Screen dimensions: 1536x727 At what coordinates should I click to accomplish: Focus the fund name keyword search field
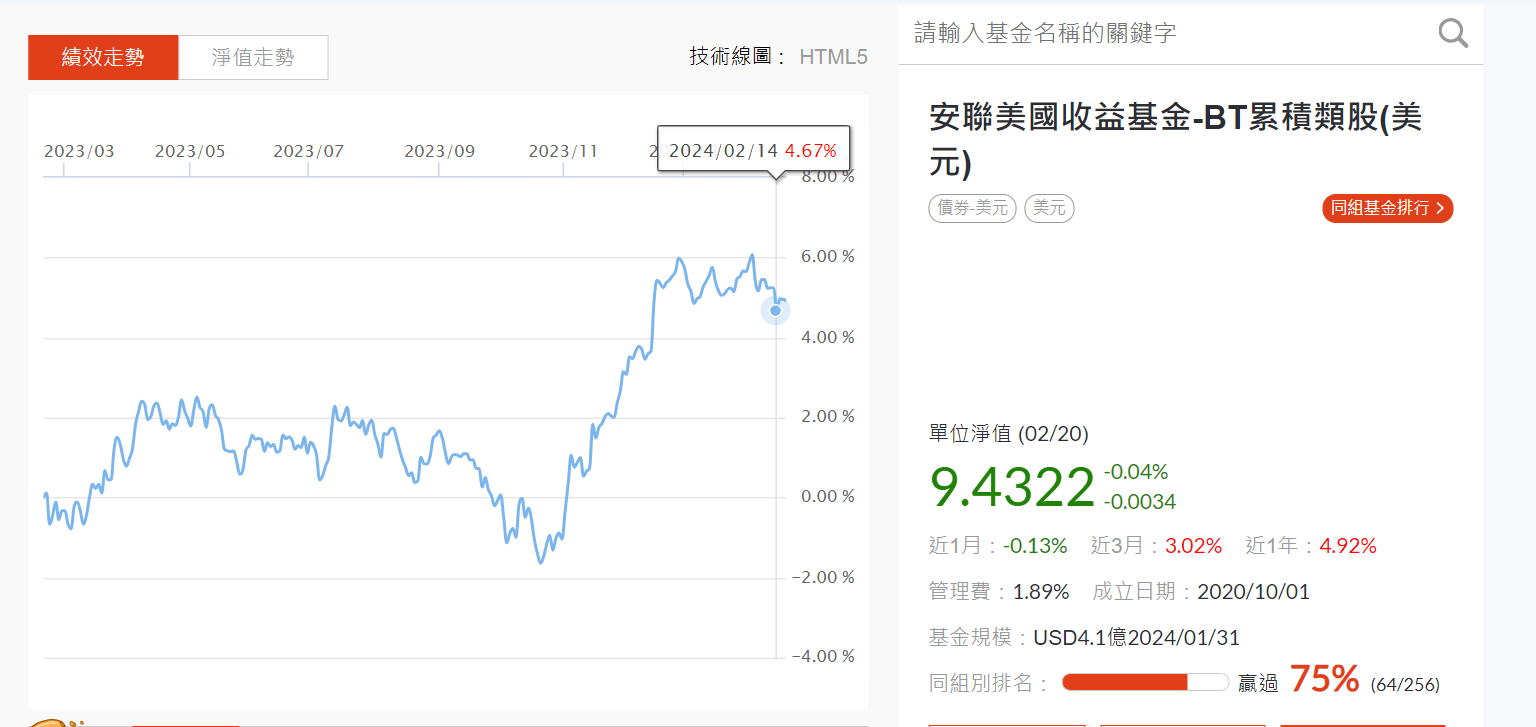(1170, 33)
